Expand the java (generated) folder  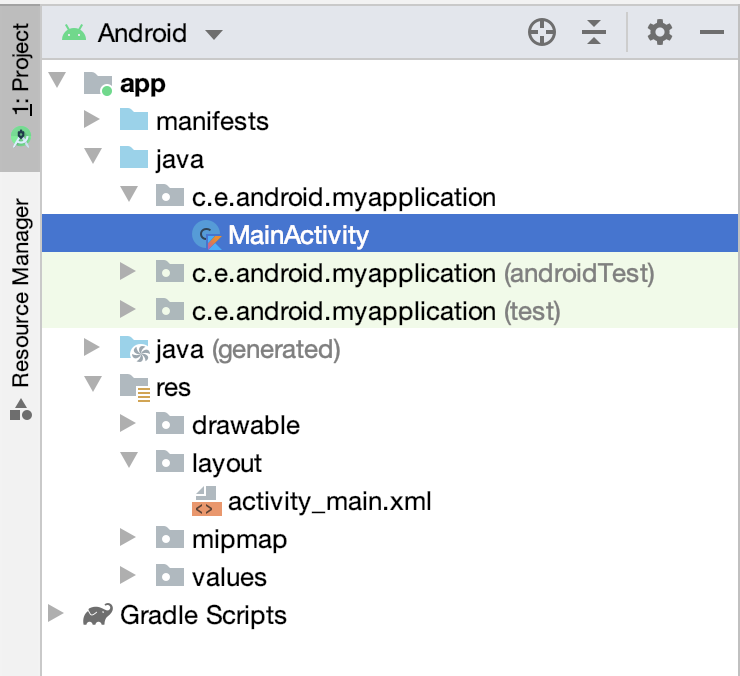click(92, 348)
